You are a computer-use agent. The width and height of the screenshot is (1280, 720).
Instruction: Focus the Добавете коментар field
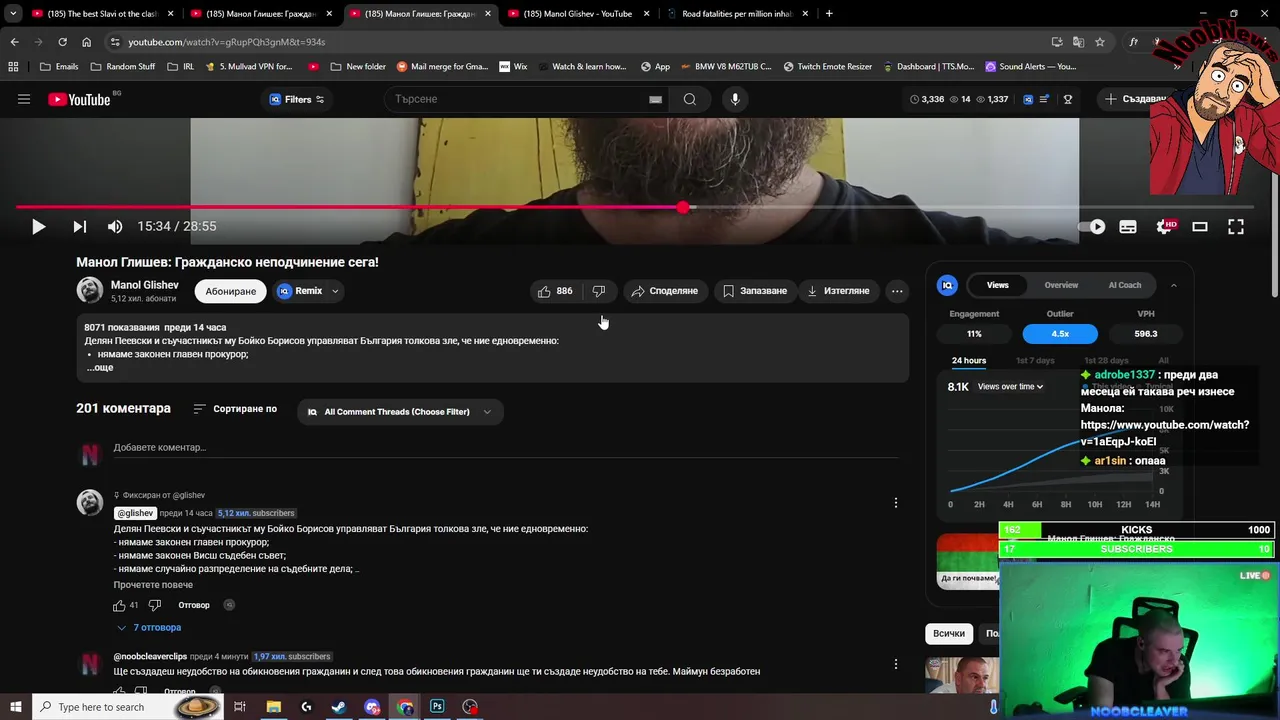tap(505, 448)
